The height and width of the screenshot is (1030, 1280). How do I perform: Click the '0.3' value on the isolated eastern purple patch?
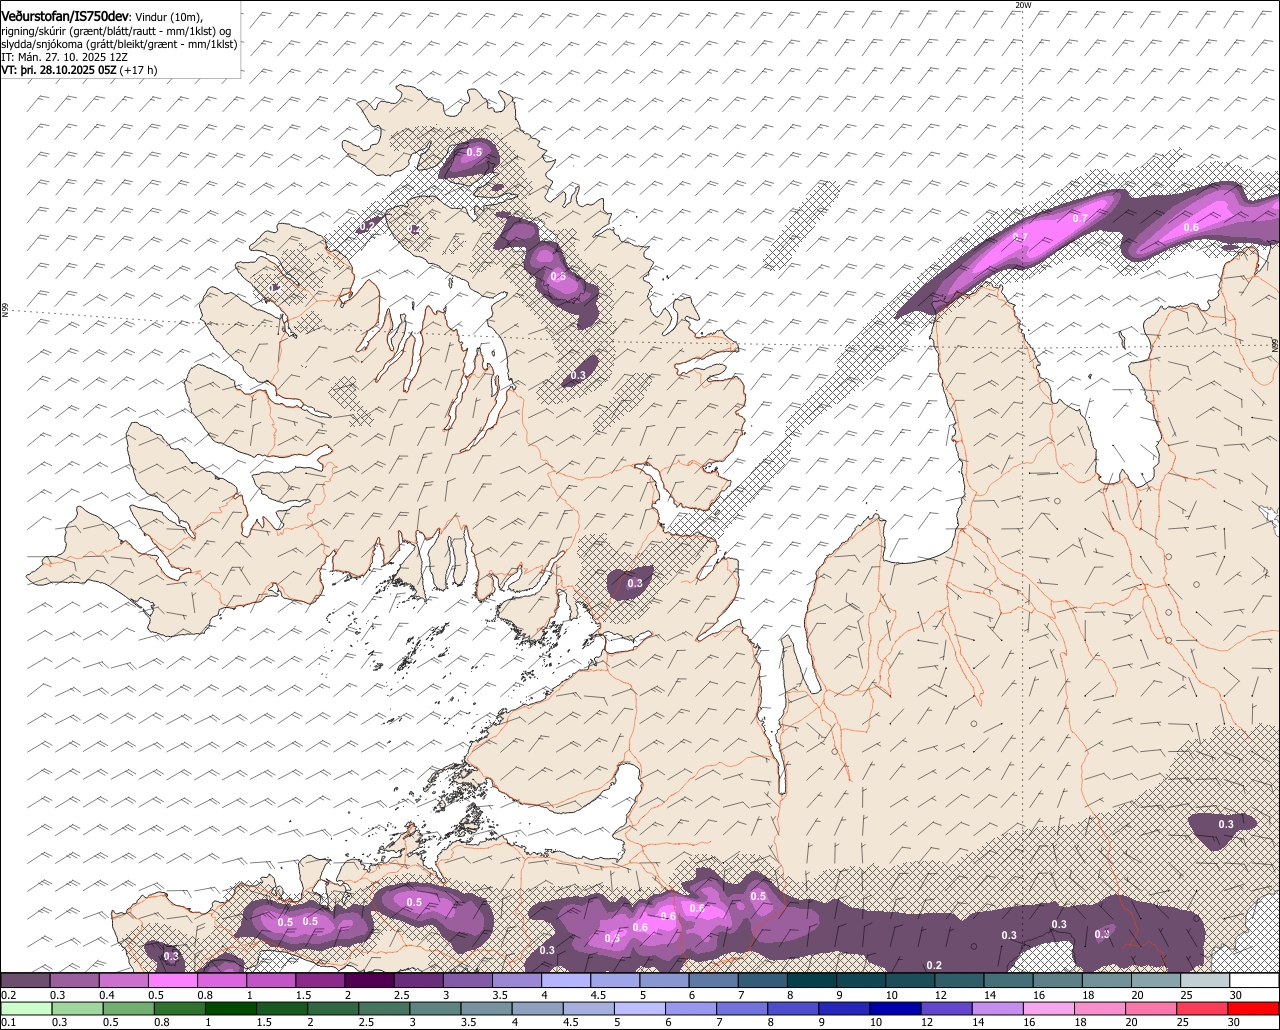click(x=1226, y=824)
